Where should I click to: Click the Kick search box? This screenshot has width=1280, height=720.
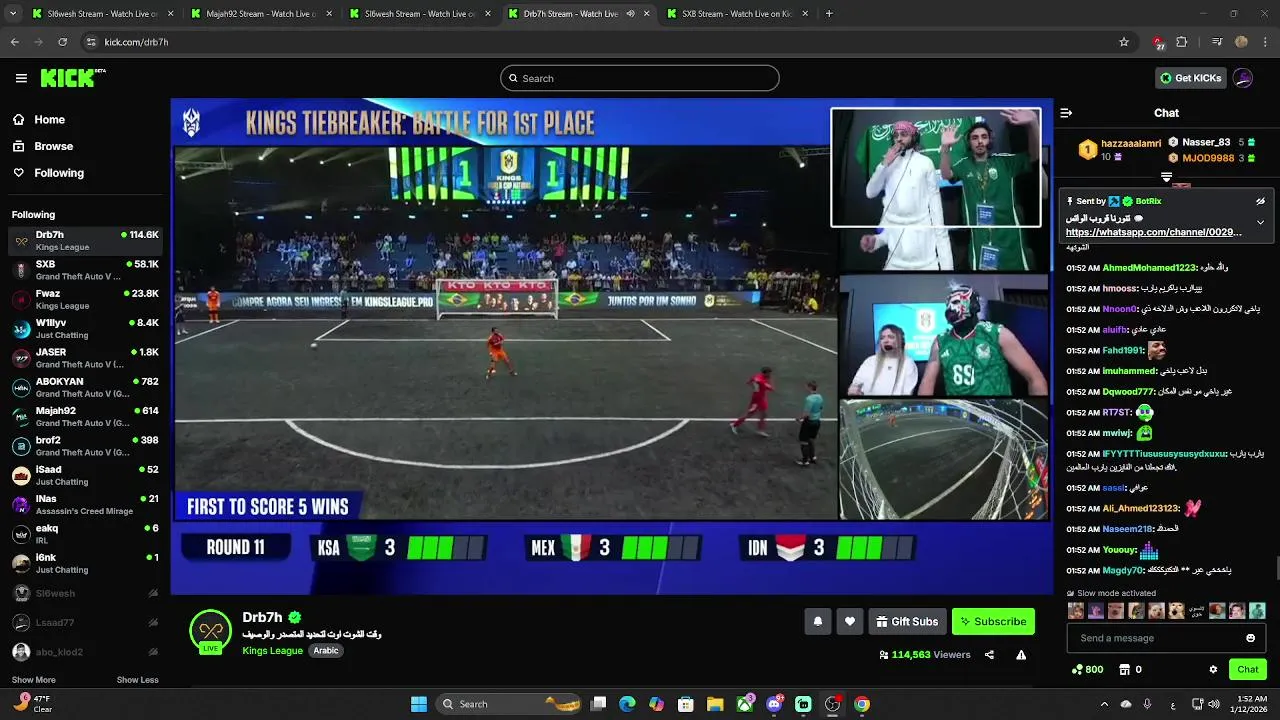[x=640, y=78]
